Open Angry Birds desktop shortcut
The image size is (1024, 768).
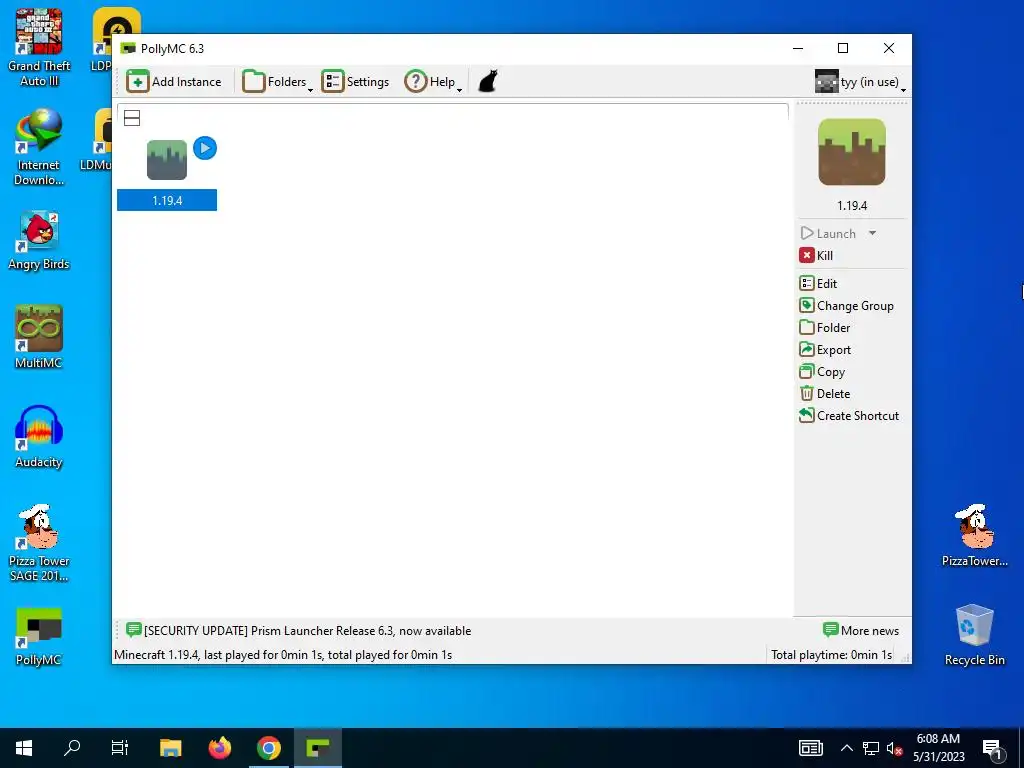[x=39, y=240]
